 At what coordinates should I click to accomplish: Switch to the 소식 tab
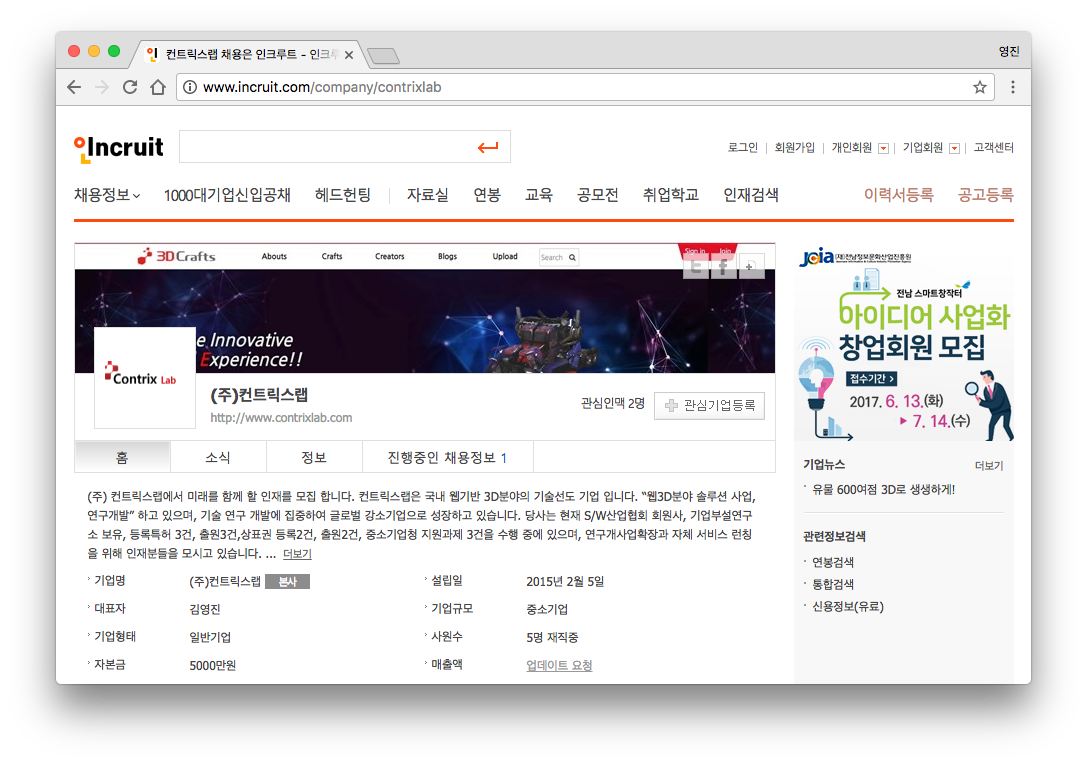click(218, 458)
